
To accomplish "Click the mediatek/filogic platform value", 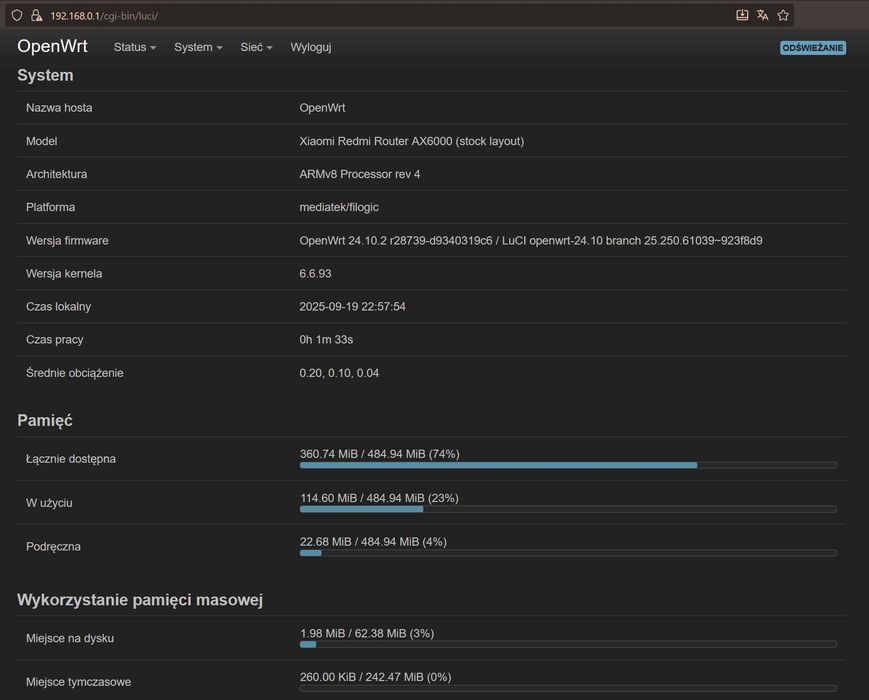I will point(339,207).
